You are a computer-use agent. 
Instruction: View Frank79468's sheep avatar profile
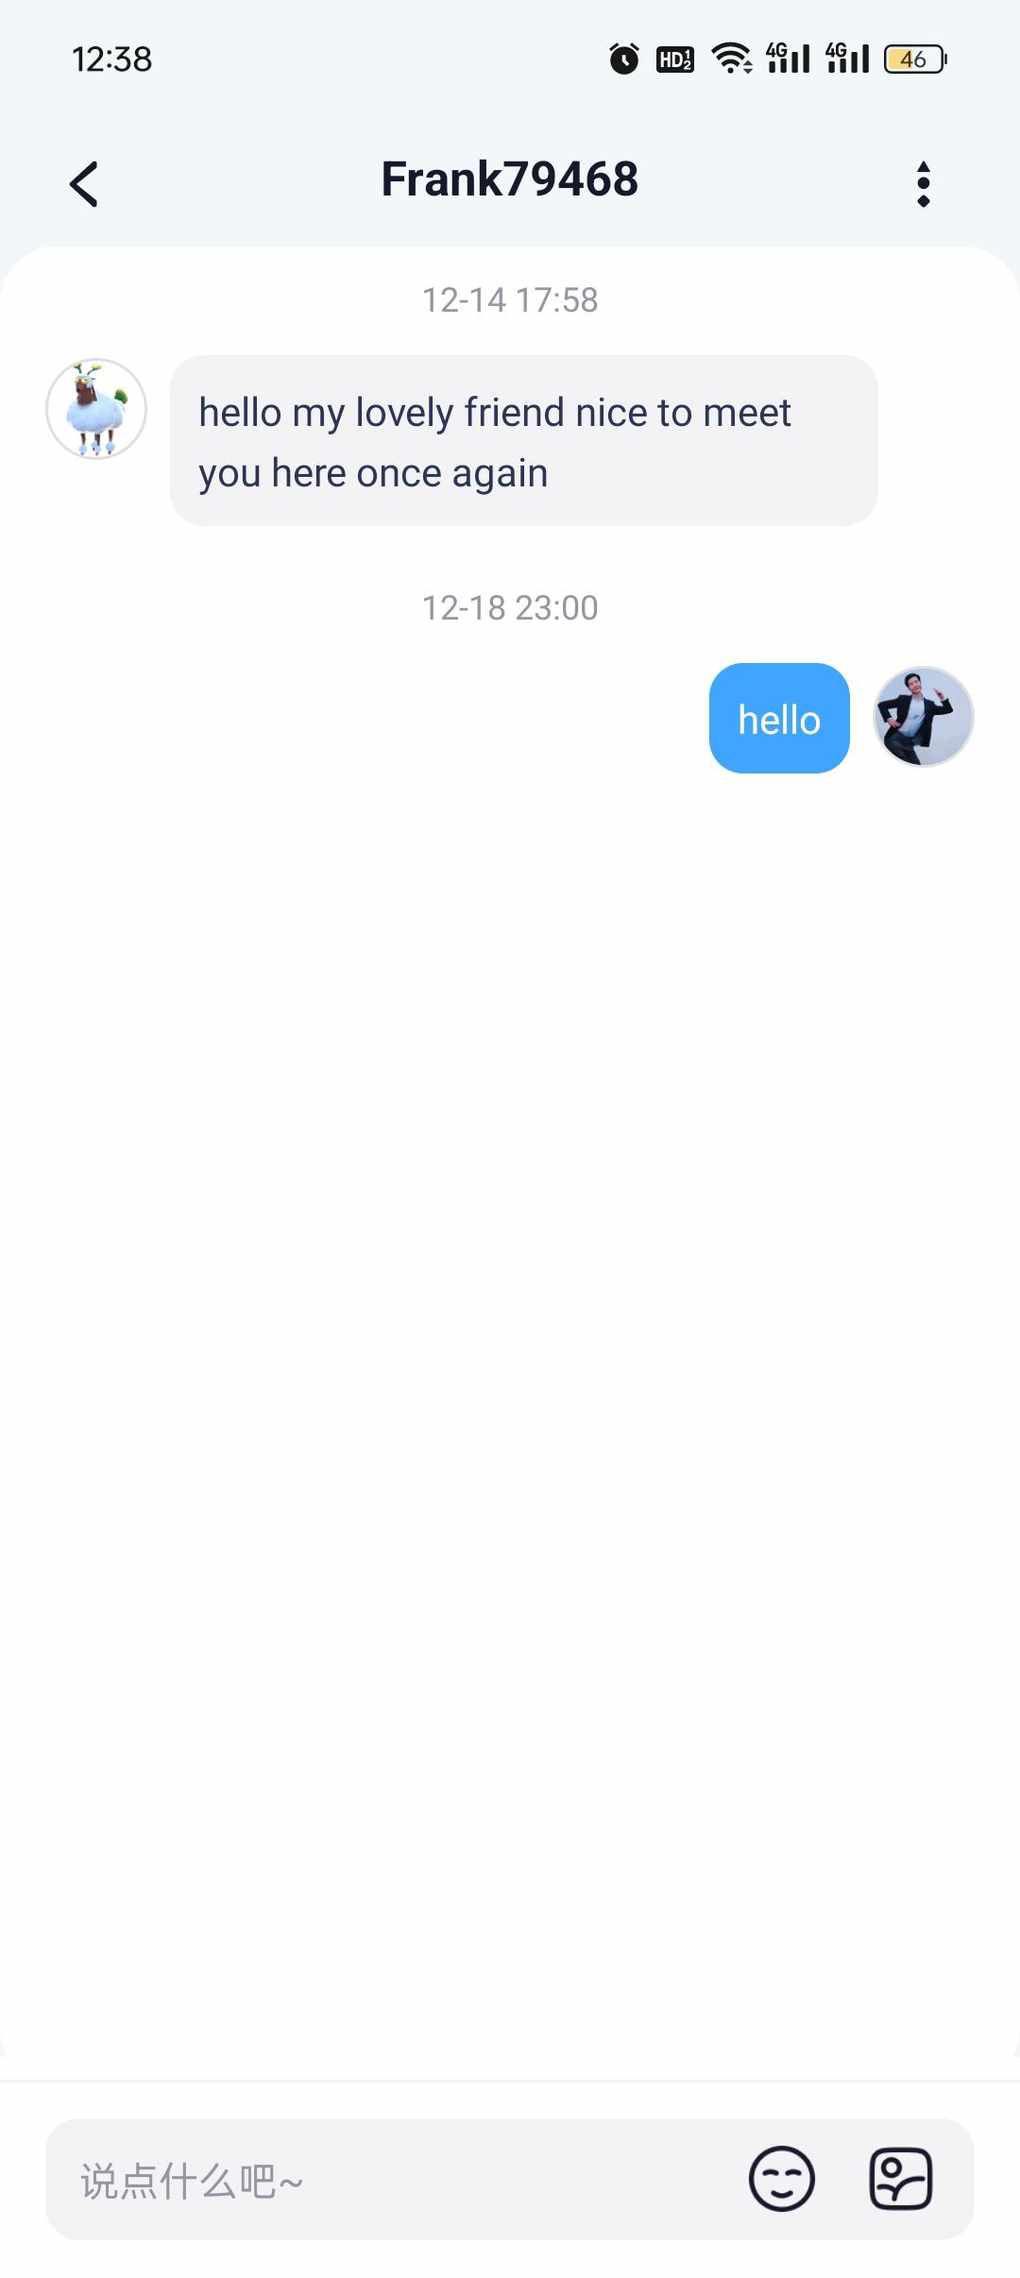tap(97, 409)
